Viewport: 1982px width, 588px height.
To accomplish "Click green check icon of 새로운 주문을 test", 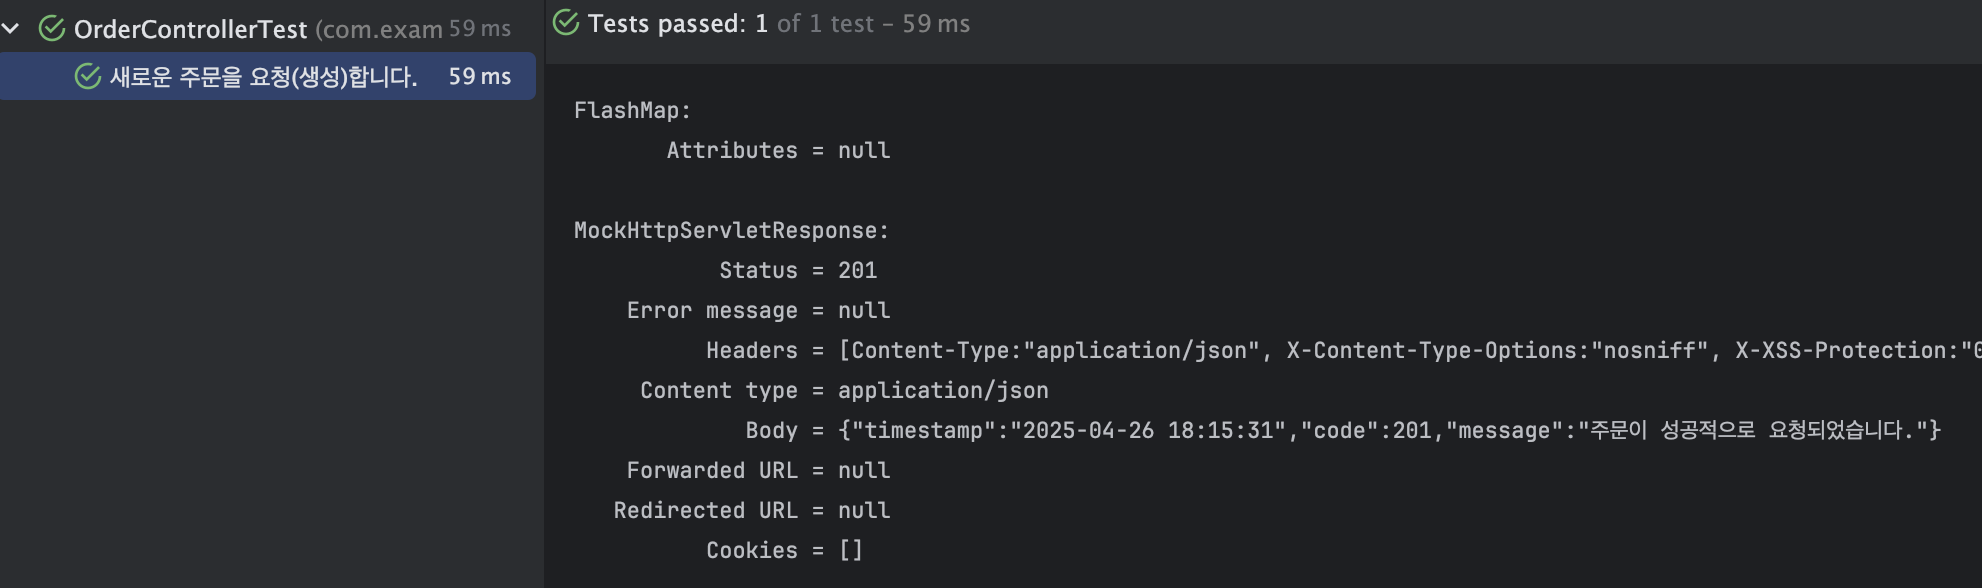I will tap(88, 76).
